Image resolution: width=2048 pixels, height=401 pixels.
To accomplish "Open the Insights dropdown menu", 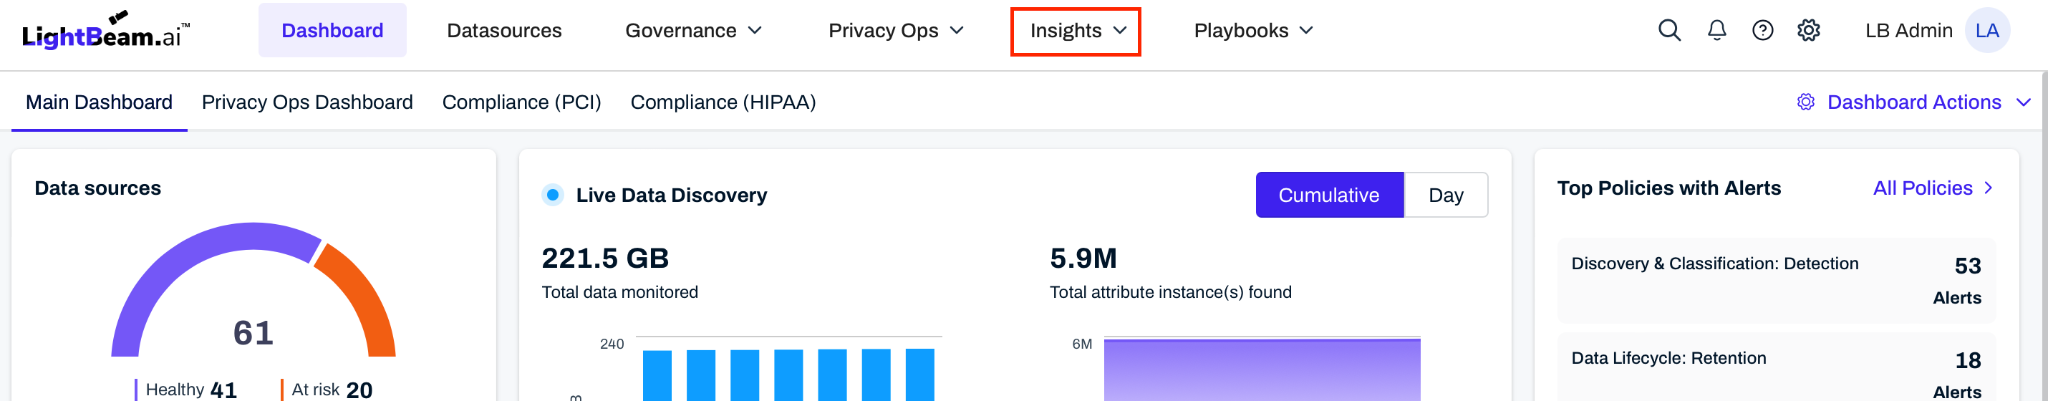I will point(1076,31).
